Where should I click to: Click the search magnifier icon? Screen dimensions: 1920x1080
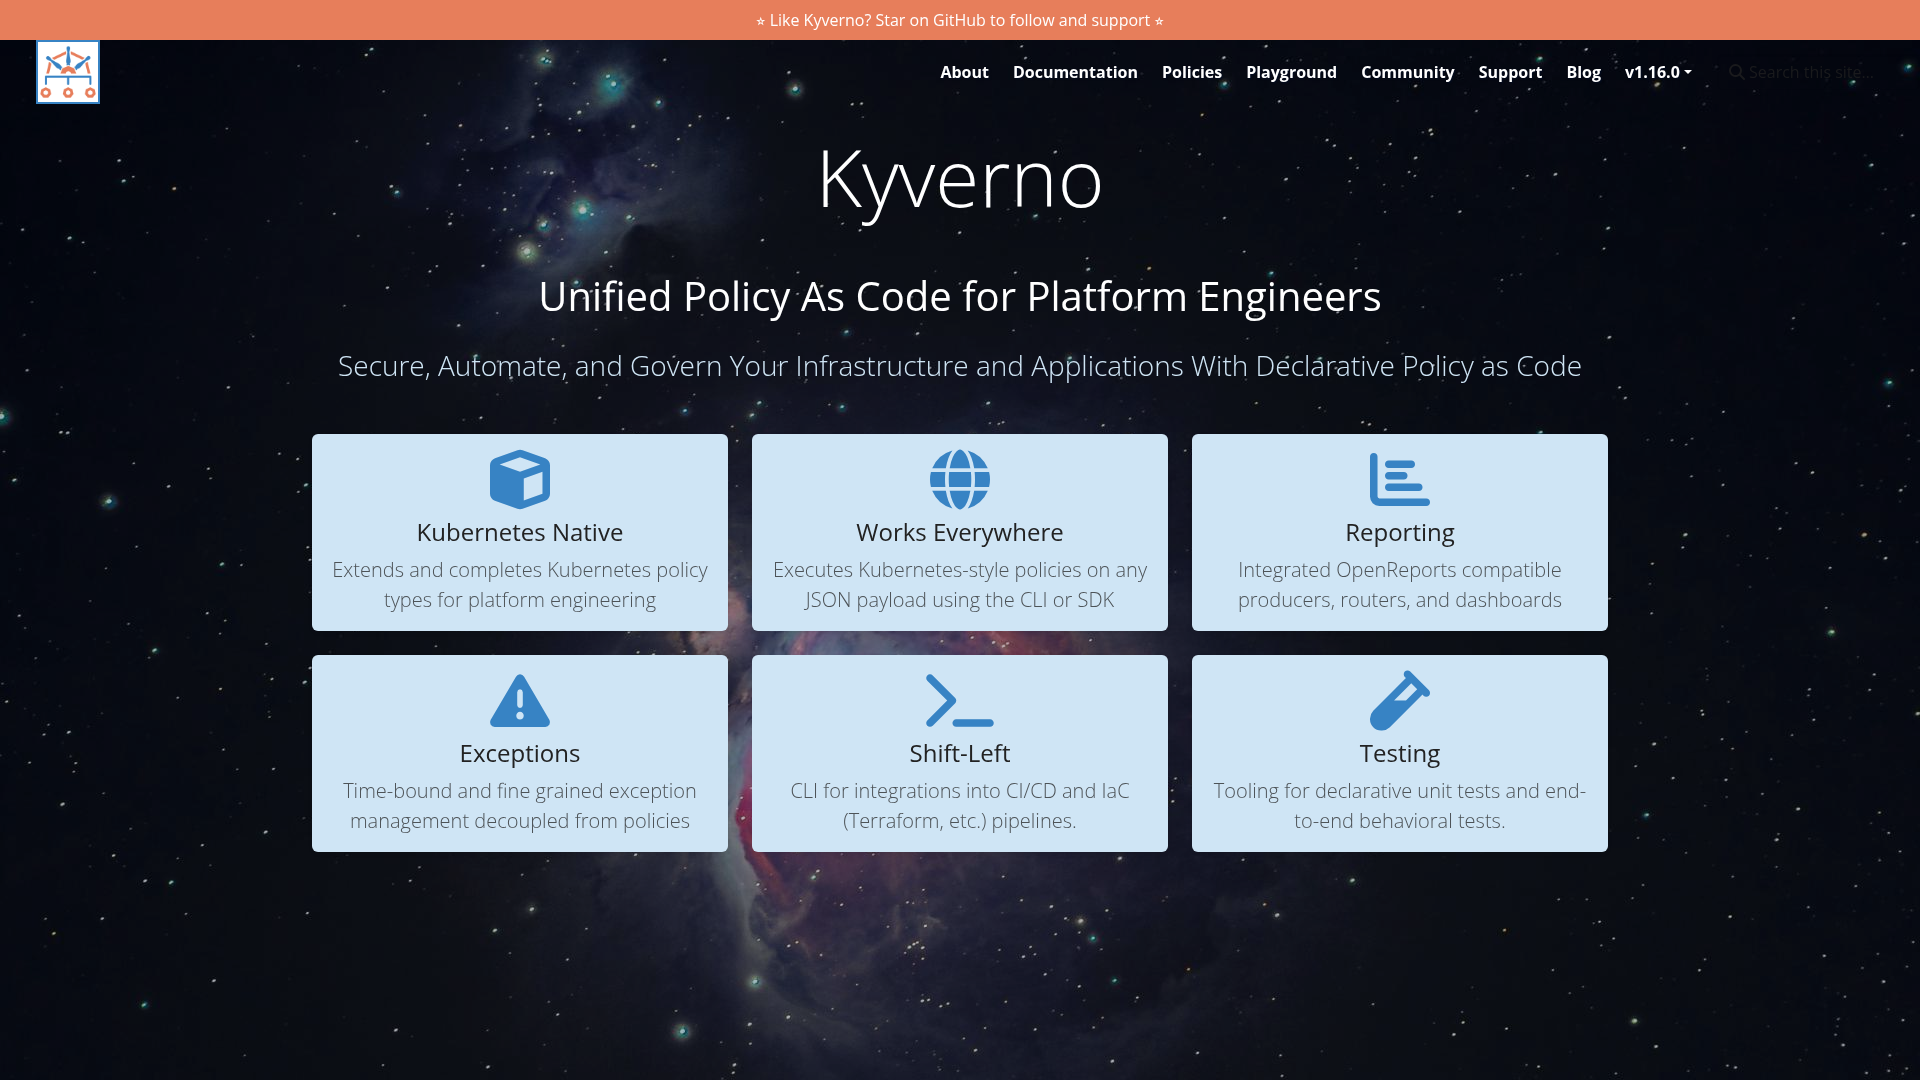point(1737,72)
